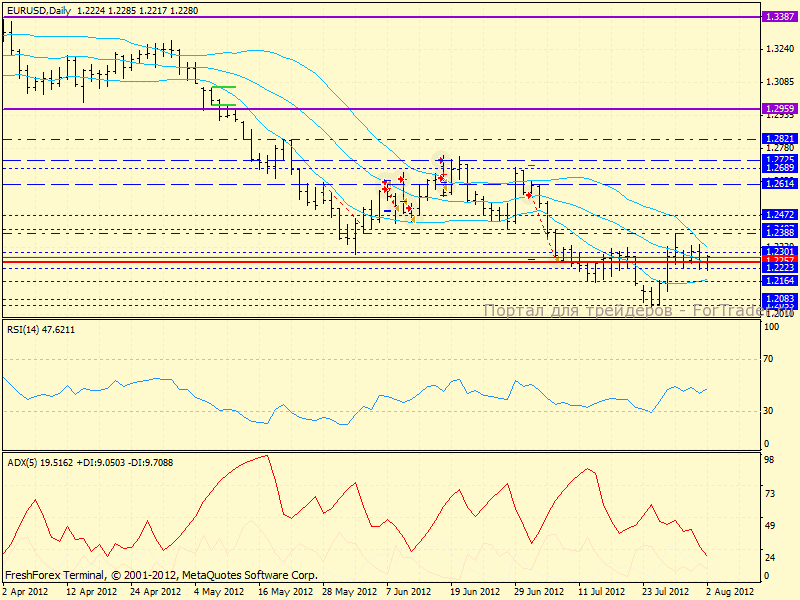800x600 pixels.
Task: Select the 1.2725 blue price tag
Action: click(777, 159)
